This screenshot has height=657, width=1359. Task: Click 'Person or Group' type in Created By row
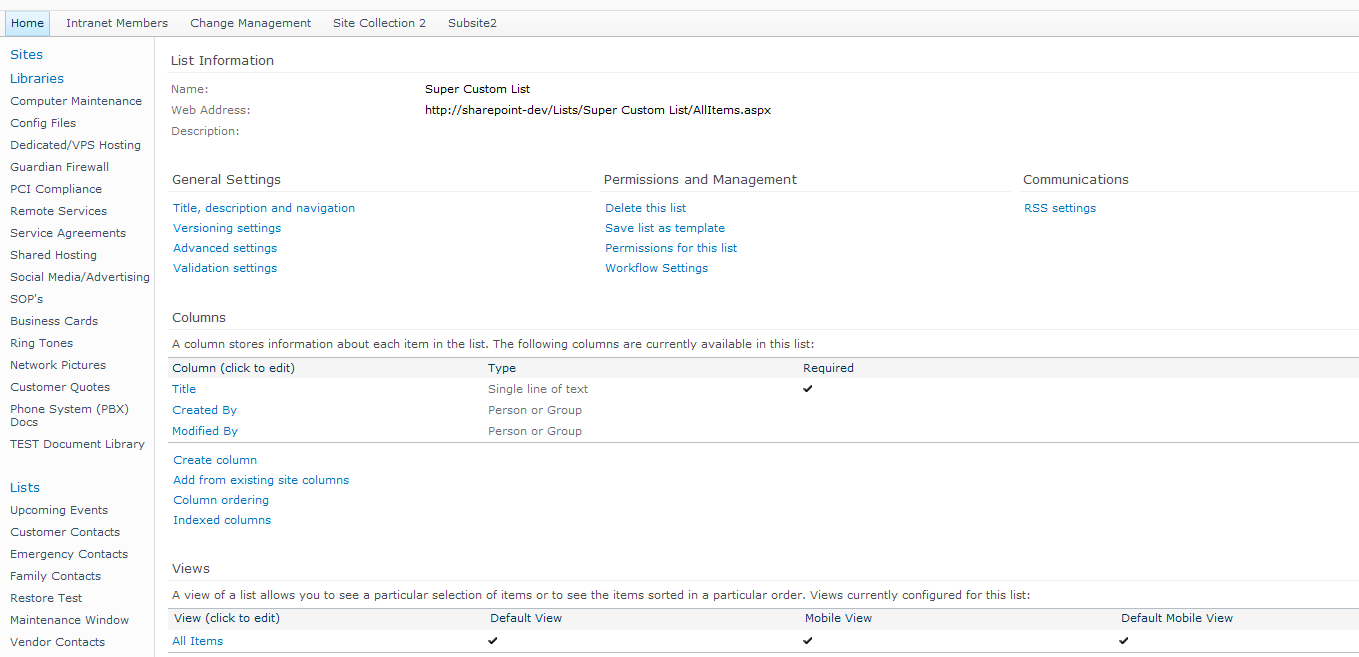[x=535, y=410]
